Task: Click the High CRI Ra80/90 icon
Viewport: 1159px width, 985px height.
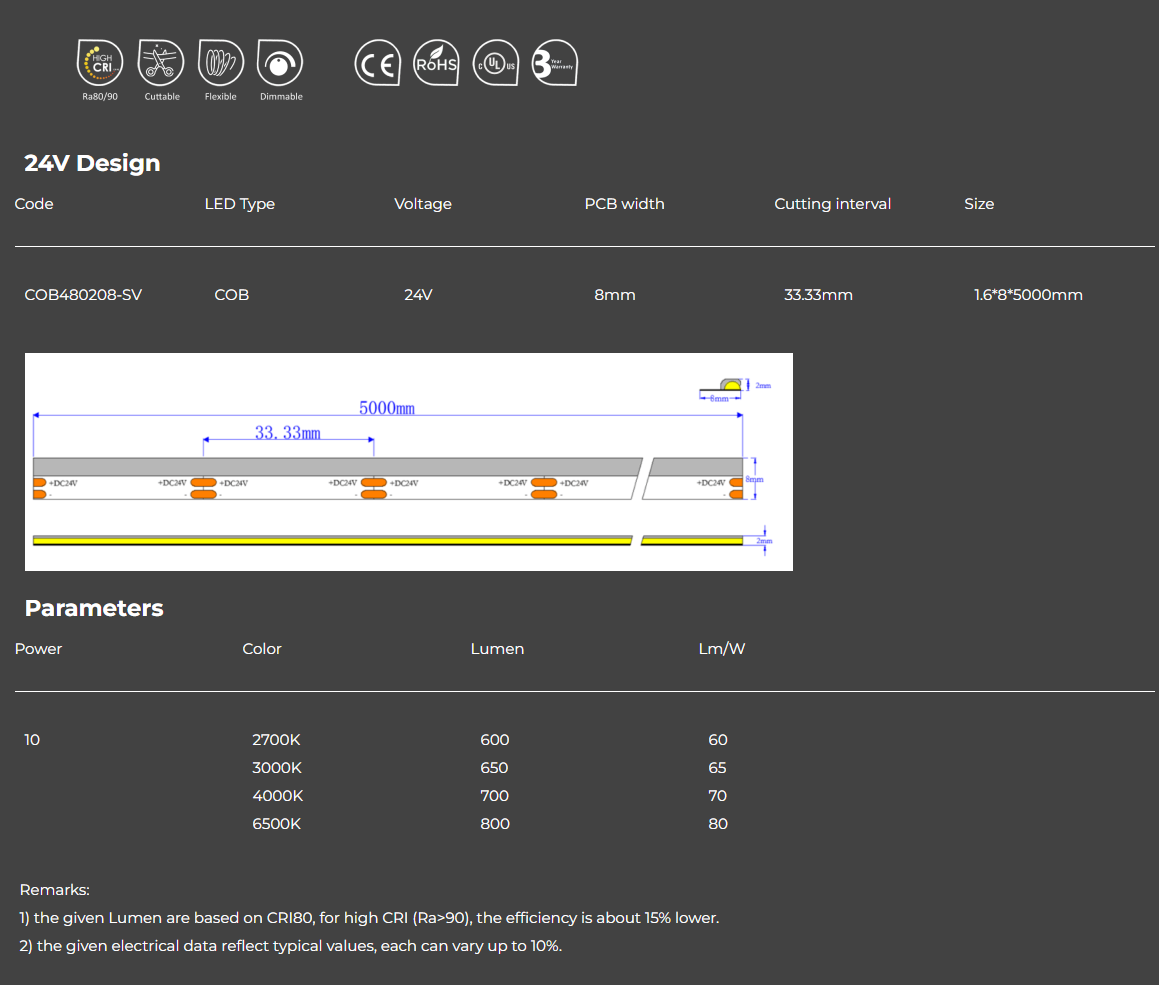Action: coord(100,63)
